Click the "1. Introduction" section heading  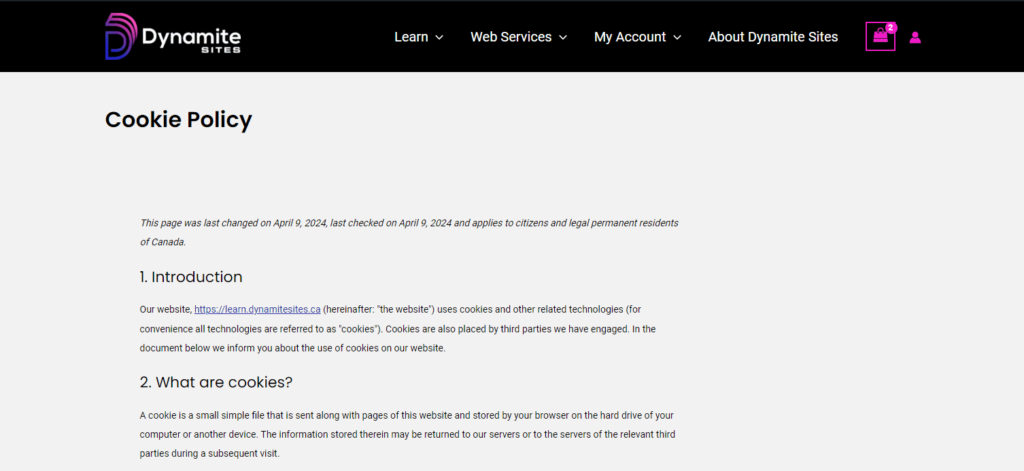pyautogui.click(x=191, y=277)
